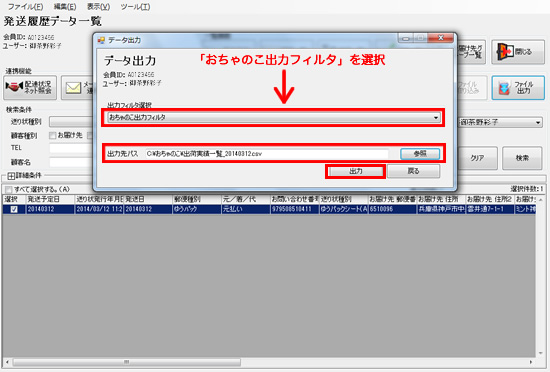Open the ツール(T) menu
The width and height of the screenshot is (550, 372).
click(x=135, y=7)
